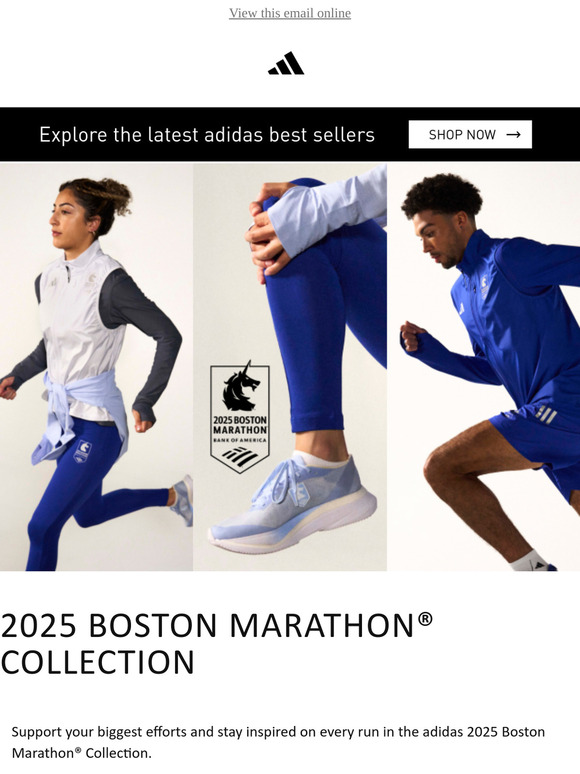Click the unicorn emblem on the marathon badge
Viewport: 580px width, 774px height.
(240, 387)
